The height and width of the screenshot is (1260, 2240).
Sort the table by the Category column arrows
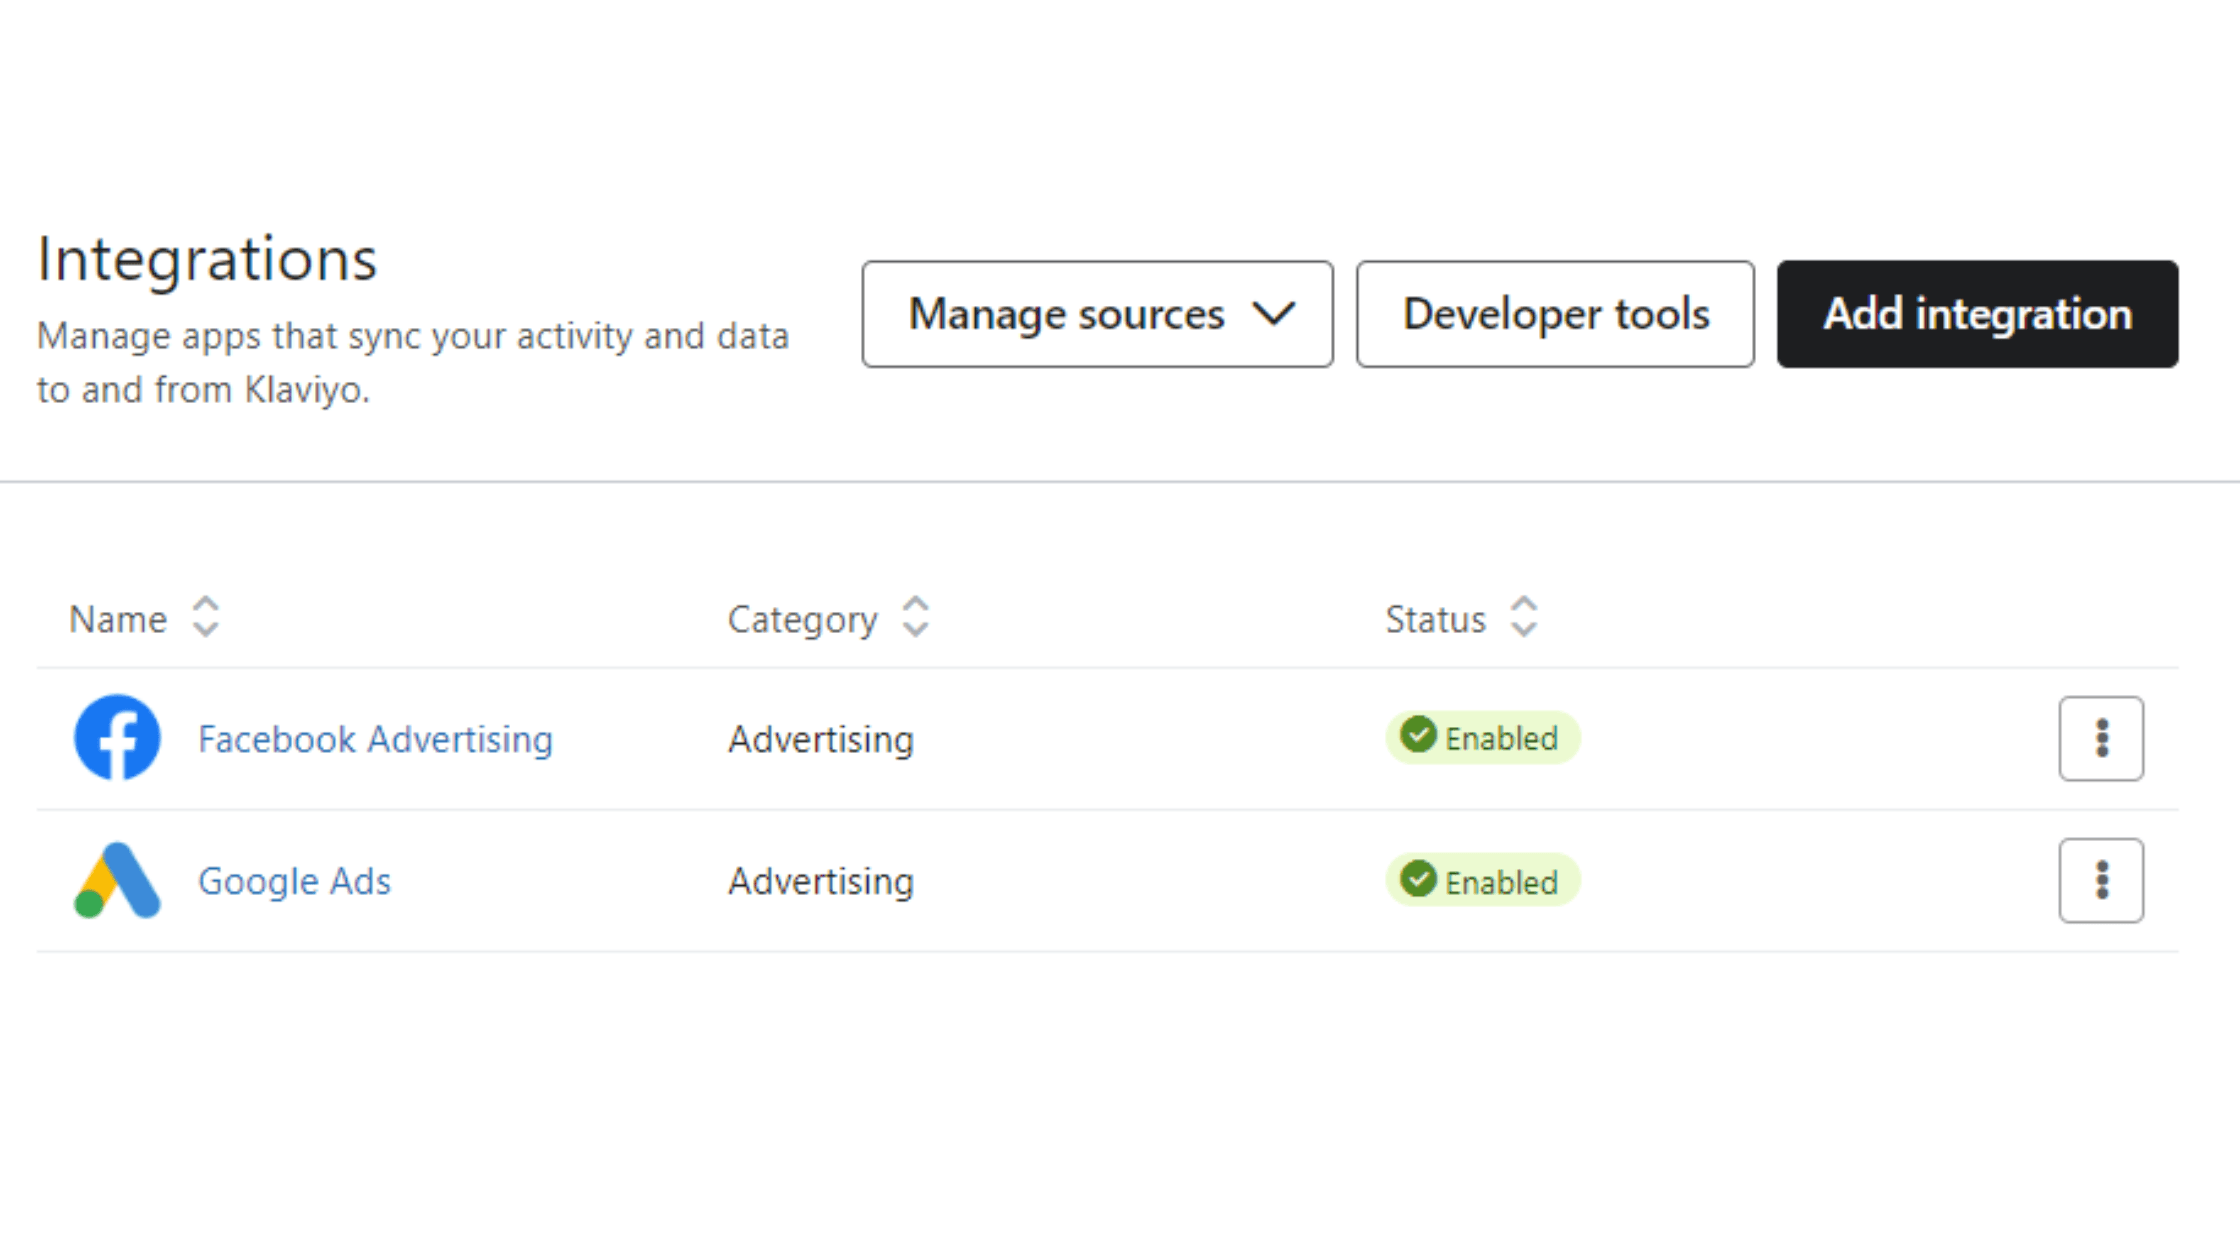(x=915, y=617)
